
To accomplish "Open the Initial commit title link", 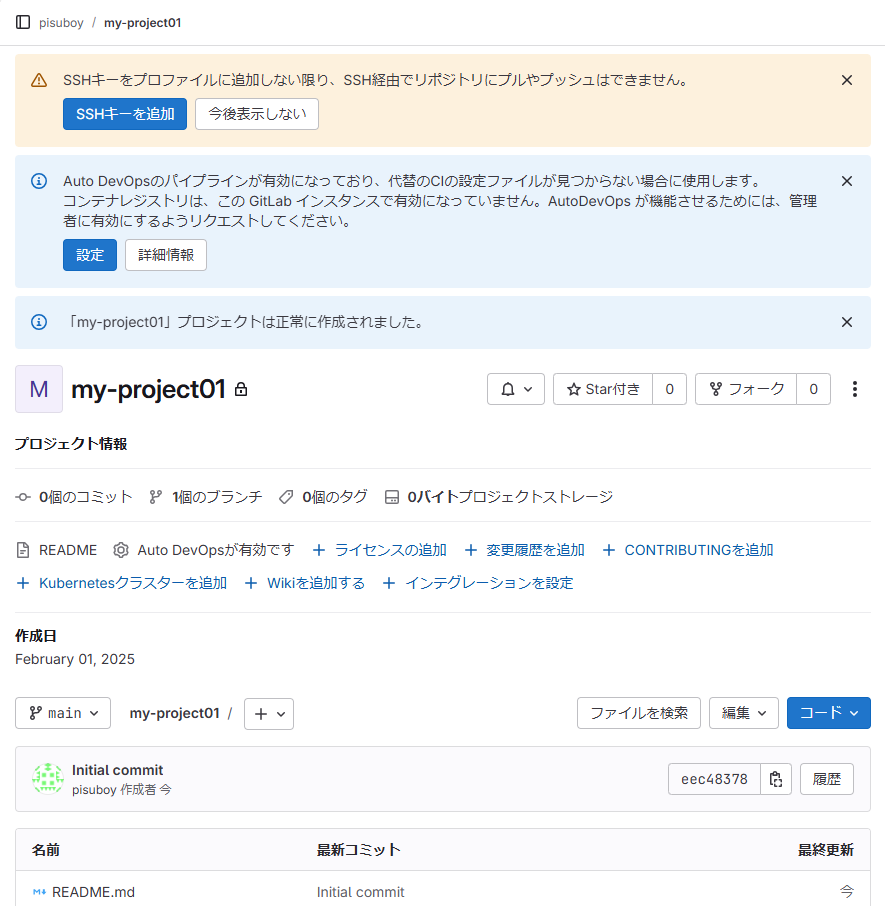I will pyautogui.click(x=117, y=770).
